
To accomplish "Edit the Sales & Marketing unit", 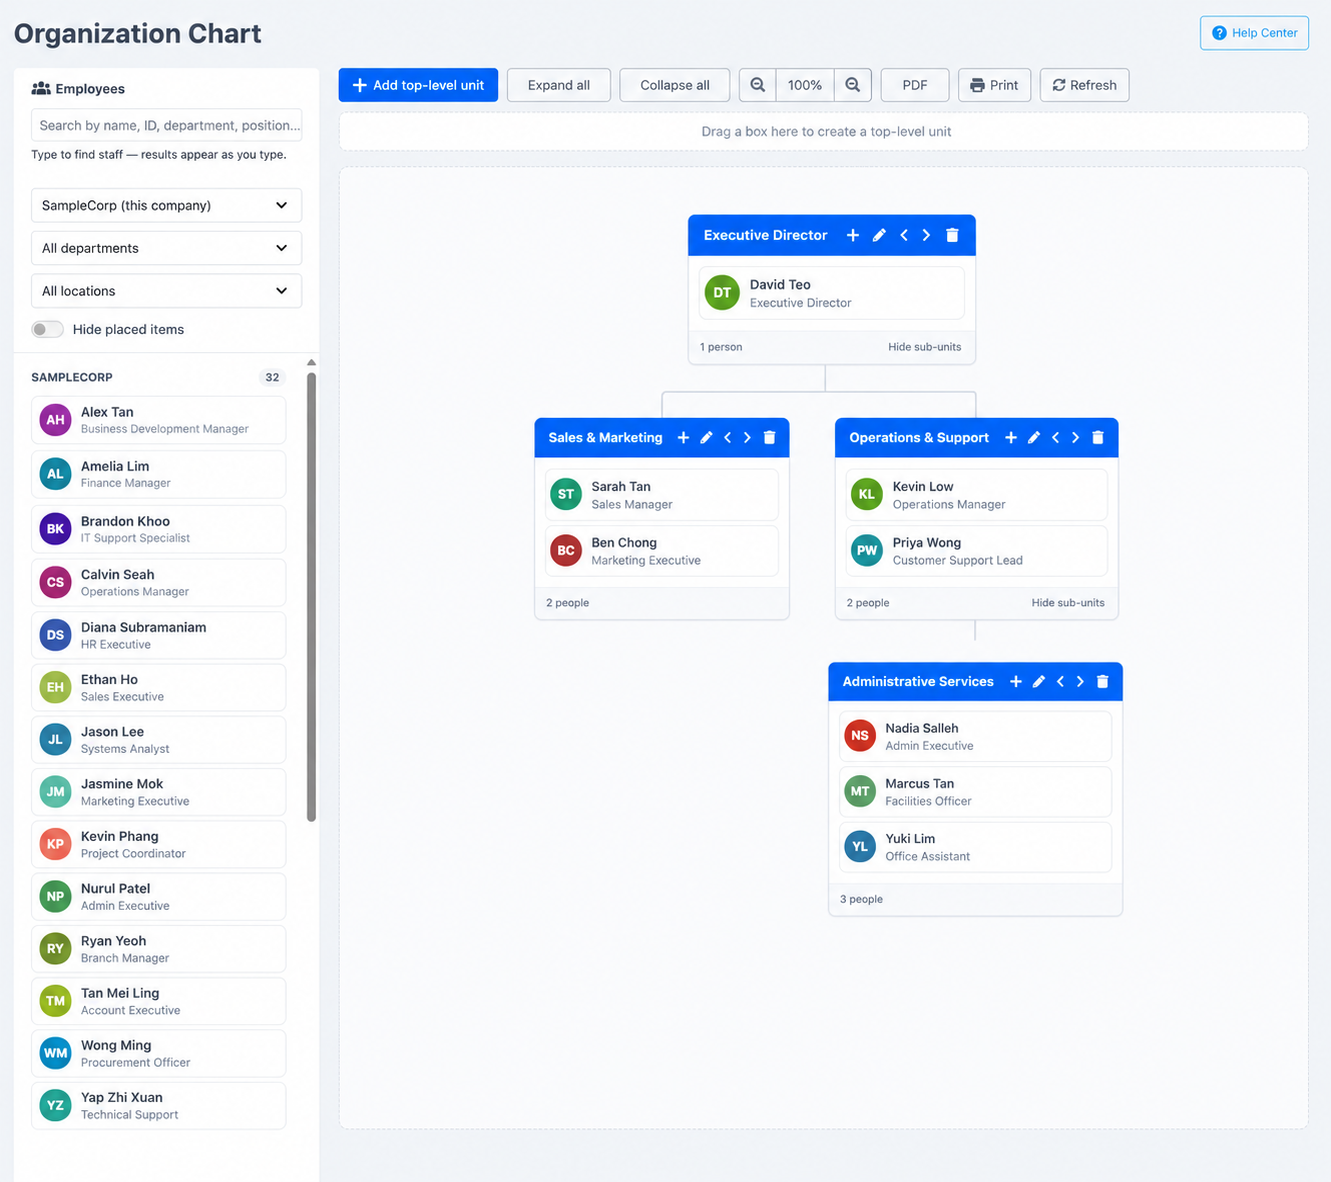I will tap(706, 438).
